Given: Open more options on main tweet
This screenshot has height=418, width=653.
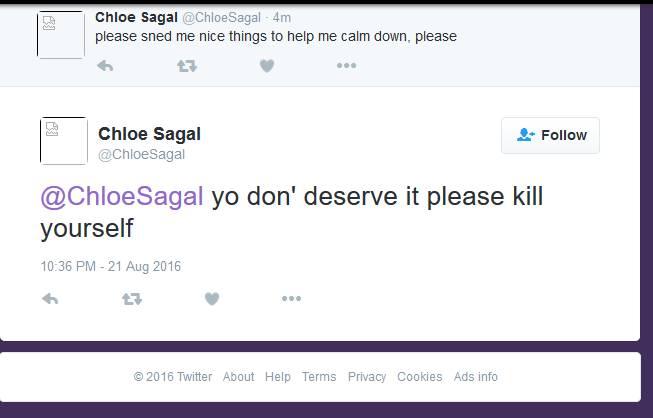Looking at the screenshot, I should [x=292, y=298].
